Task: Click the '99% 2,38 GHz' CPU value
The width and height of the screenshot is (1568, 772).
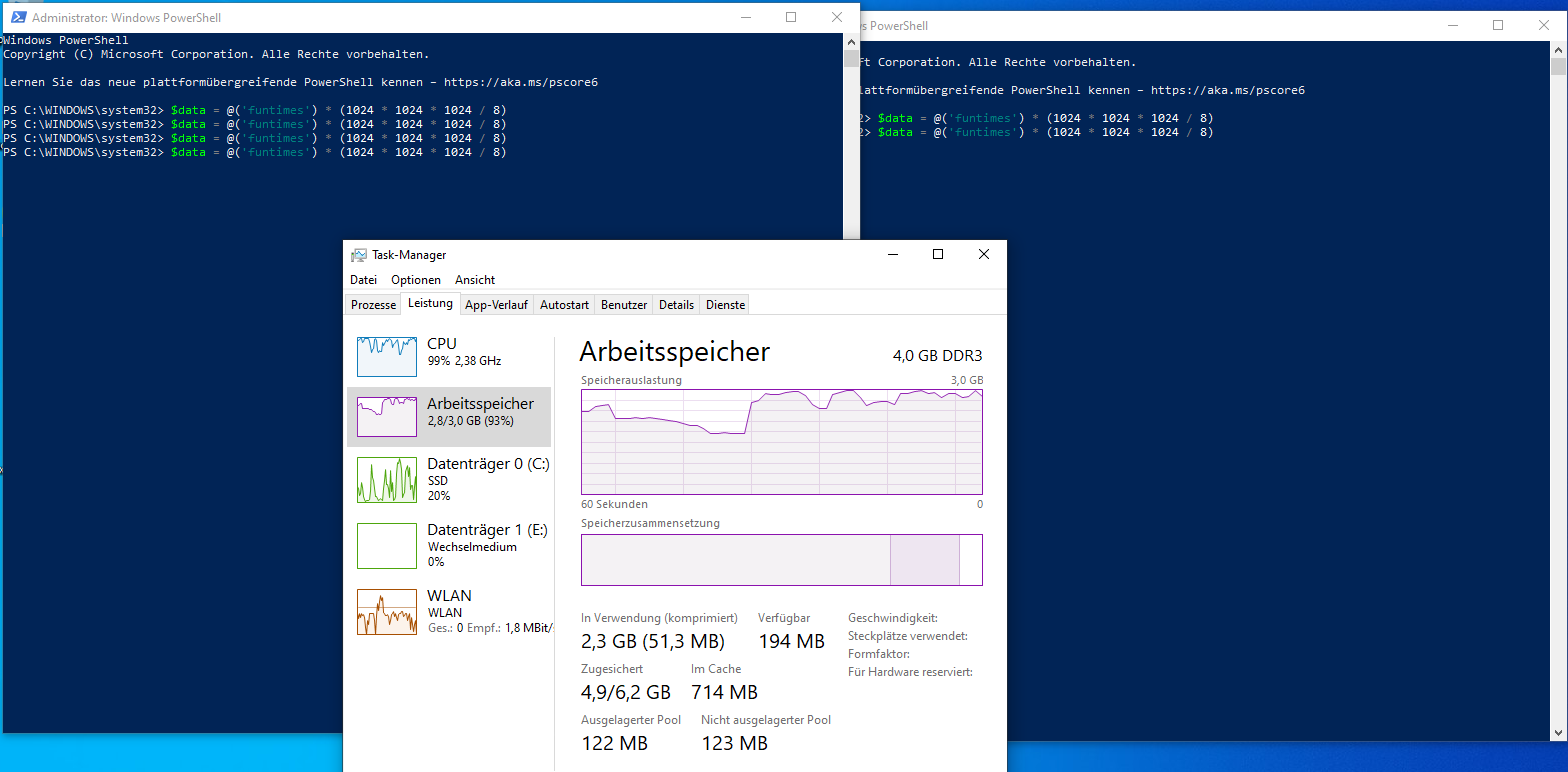Action: coord(464,361)
